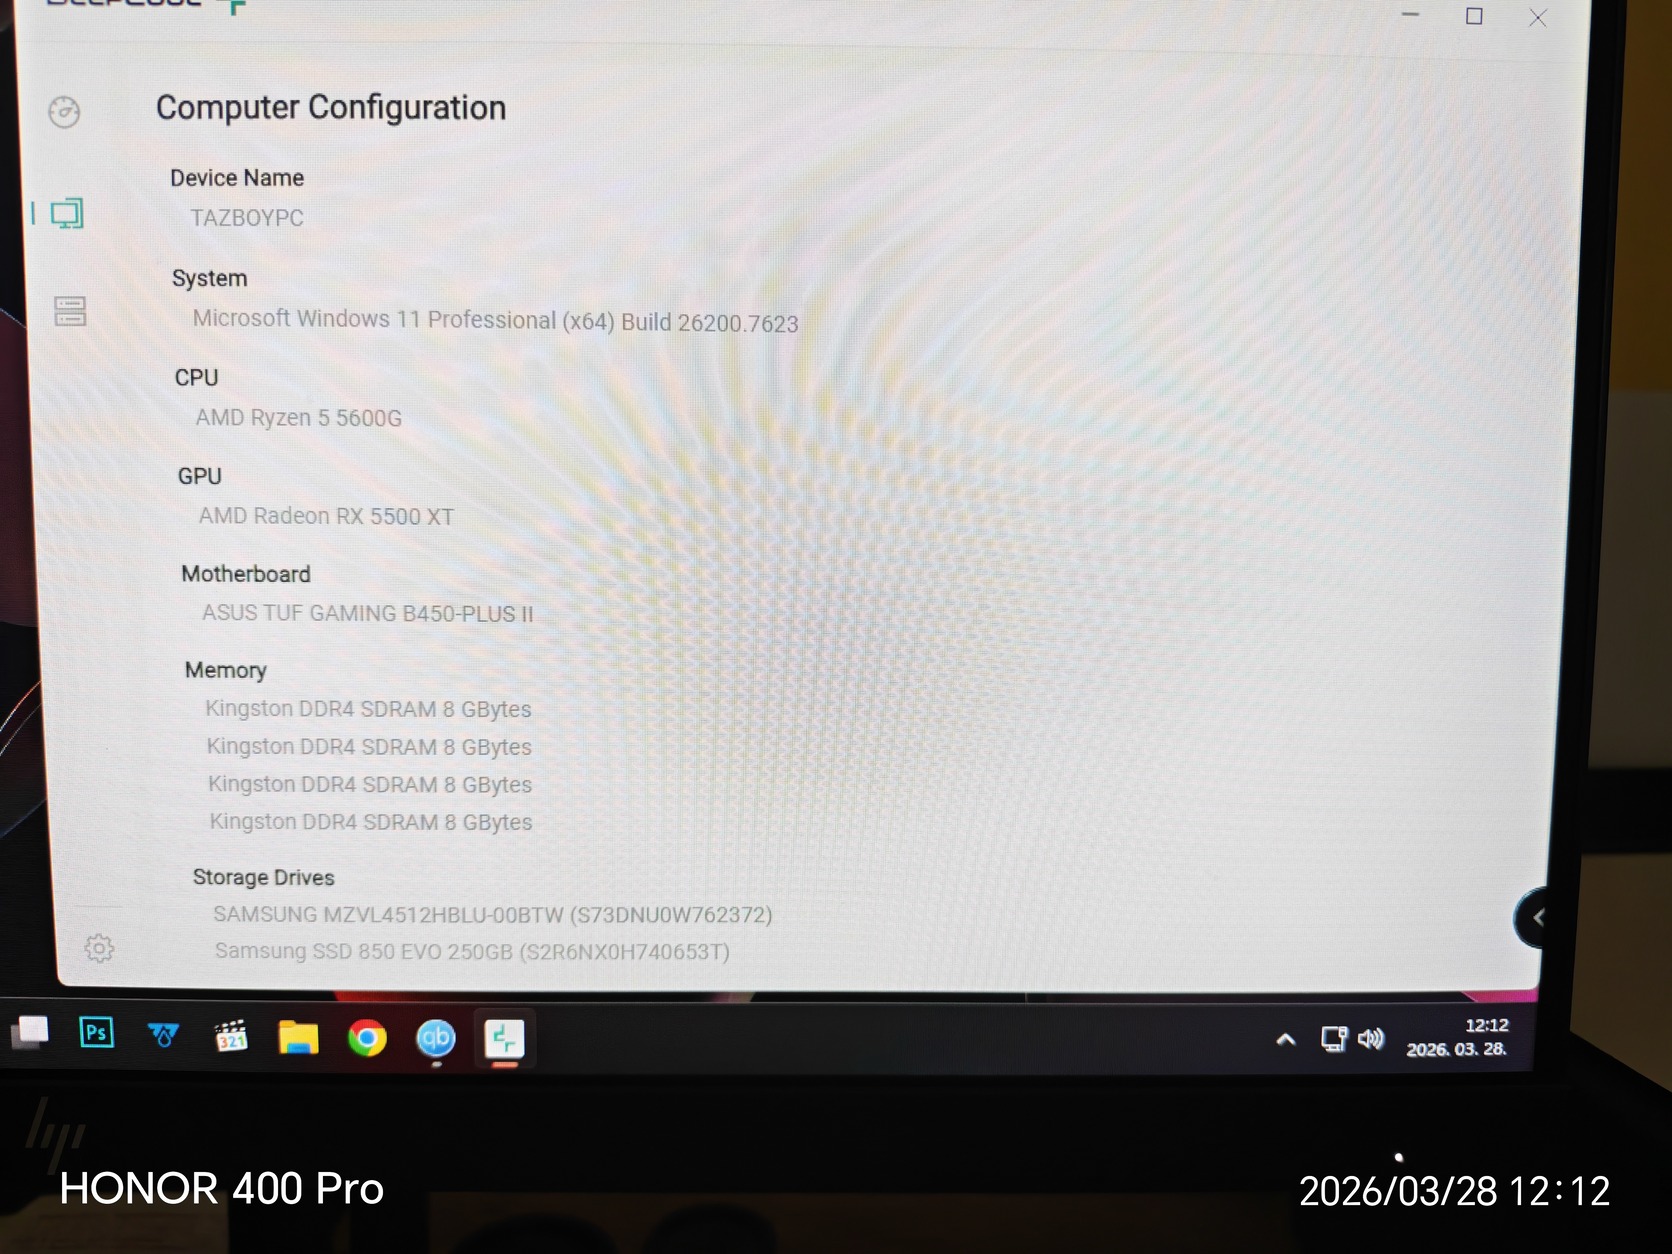Image resolution: width=1672 pixels, height=1254 pixels.
Task: Select the first Kingston DDR4 memory row
Action: pyautogui.click(x=368, y=709)
